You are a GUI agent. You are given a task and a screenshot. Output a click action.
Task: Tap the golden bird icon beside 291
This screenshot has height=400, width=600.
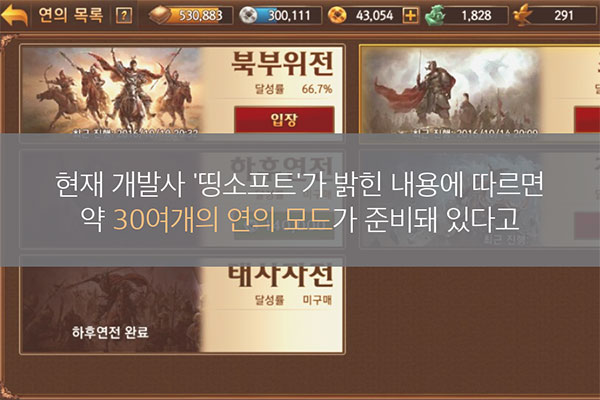point(523,15)
